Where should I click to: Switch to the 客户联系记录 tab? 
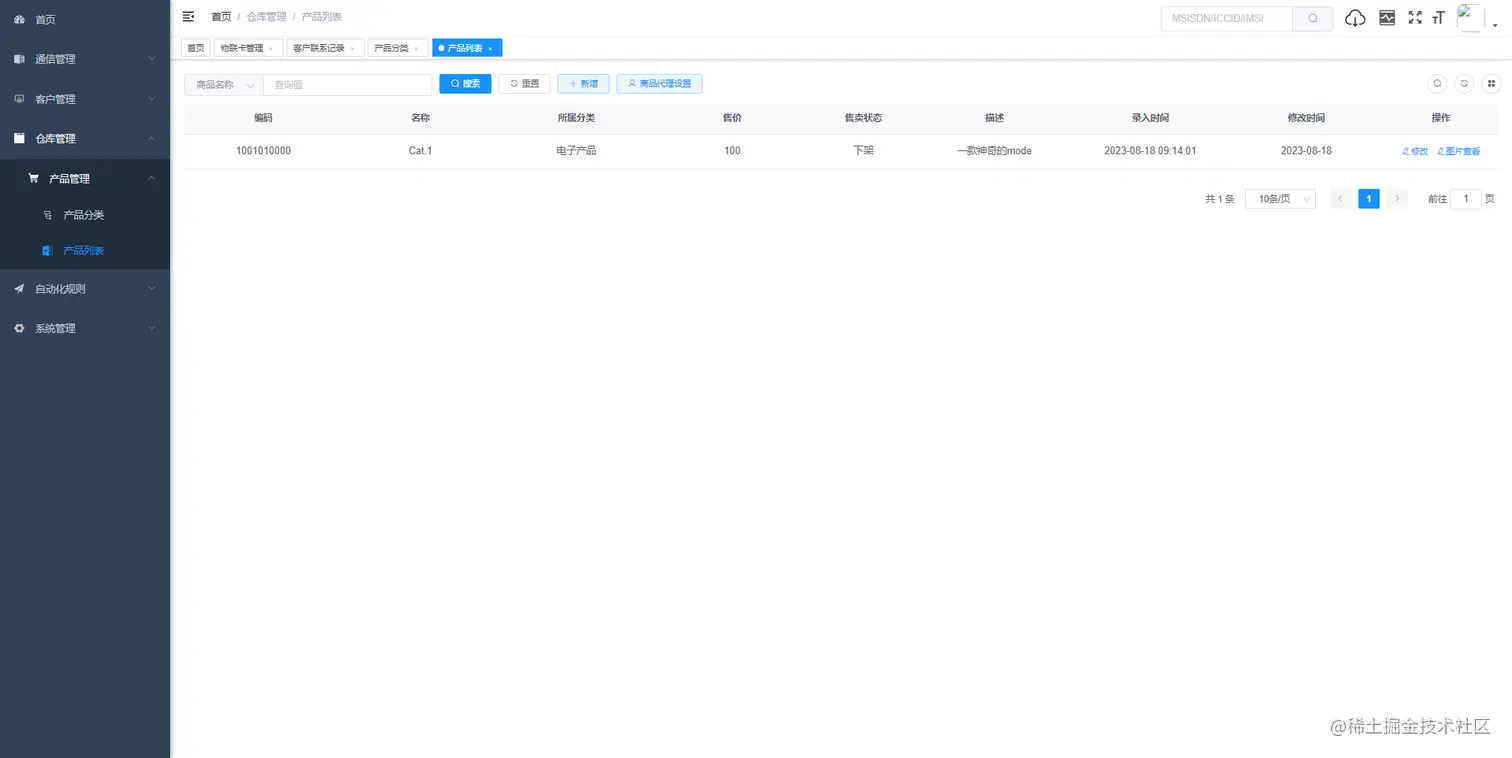click(319, 48)
